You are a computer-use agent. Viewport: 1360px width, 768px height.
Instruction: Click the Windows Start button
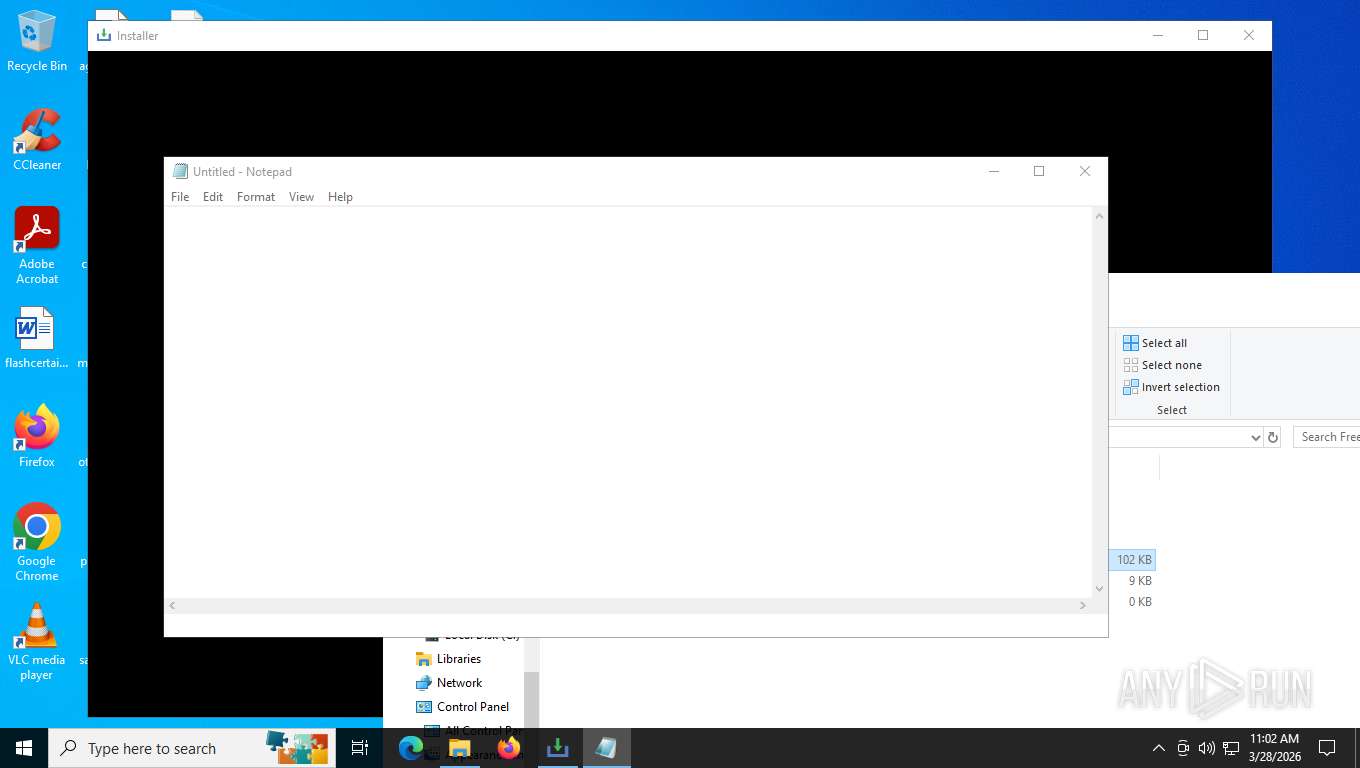(x=24, y=748)
